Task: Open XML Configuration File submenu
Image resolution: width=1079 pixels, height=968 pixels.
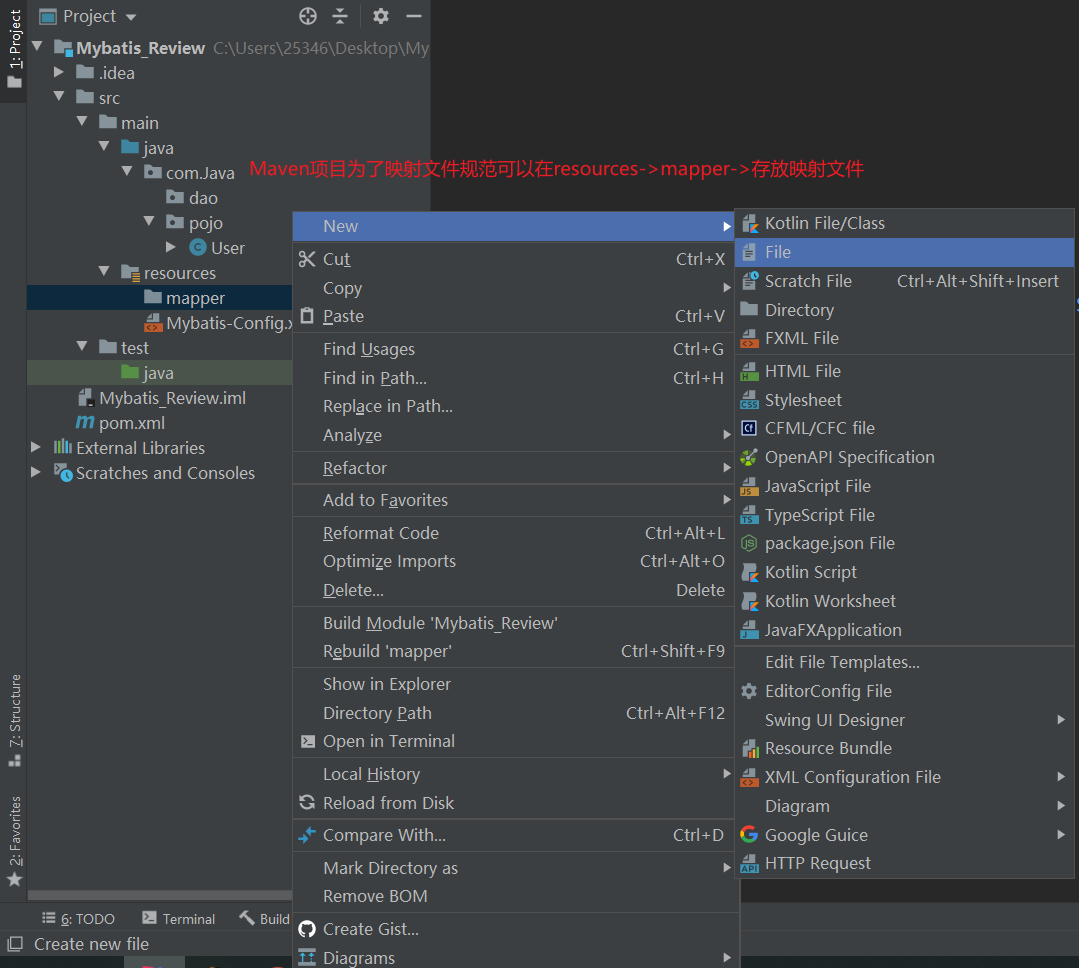Action: point(904,777)
